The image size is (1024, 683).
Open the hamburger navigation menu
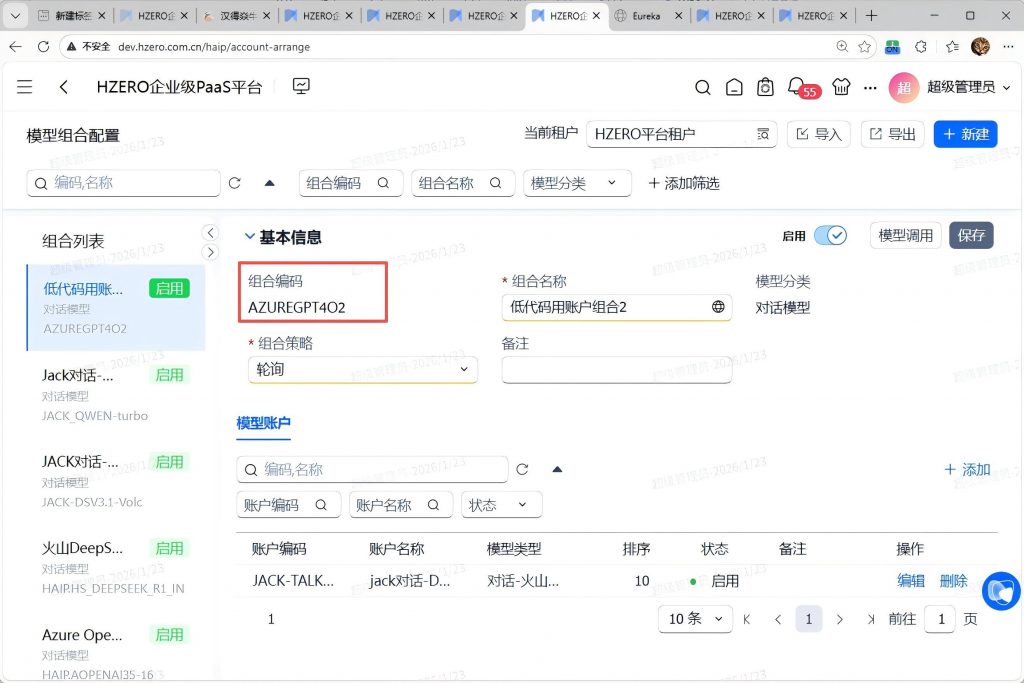coord(25,87)
